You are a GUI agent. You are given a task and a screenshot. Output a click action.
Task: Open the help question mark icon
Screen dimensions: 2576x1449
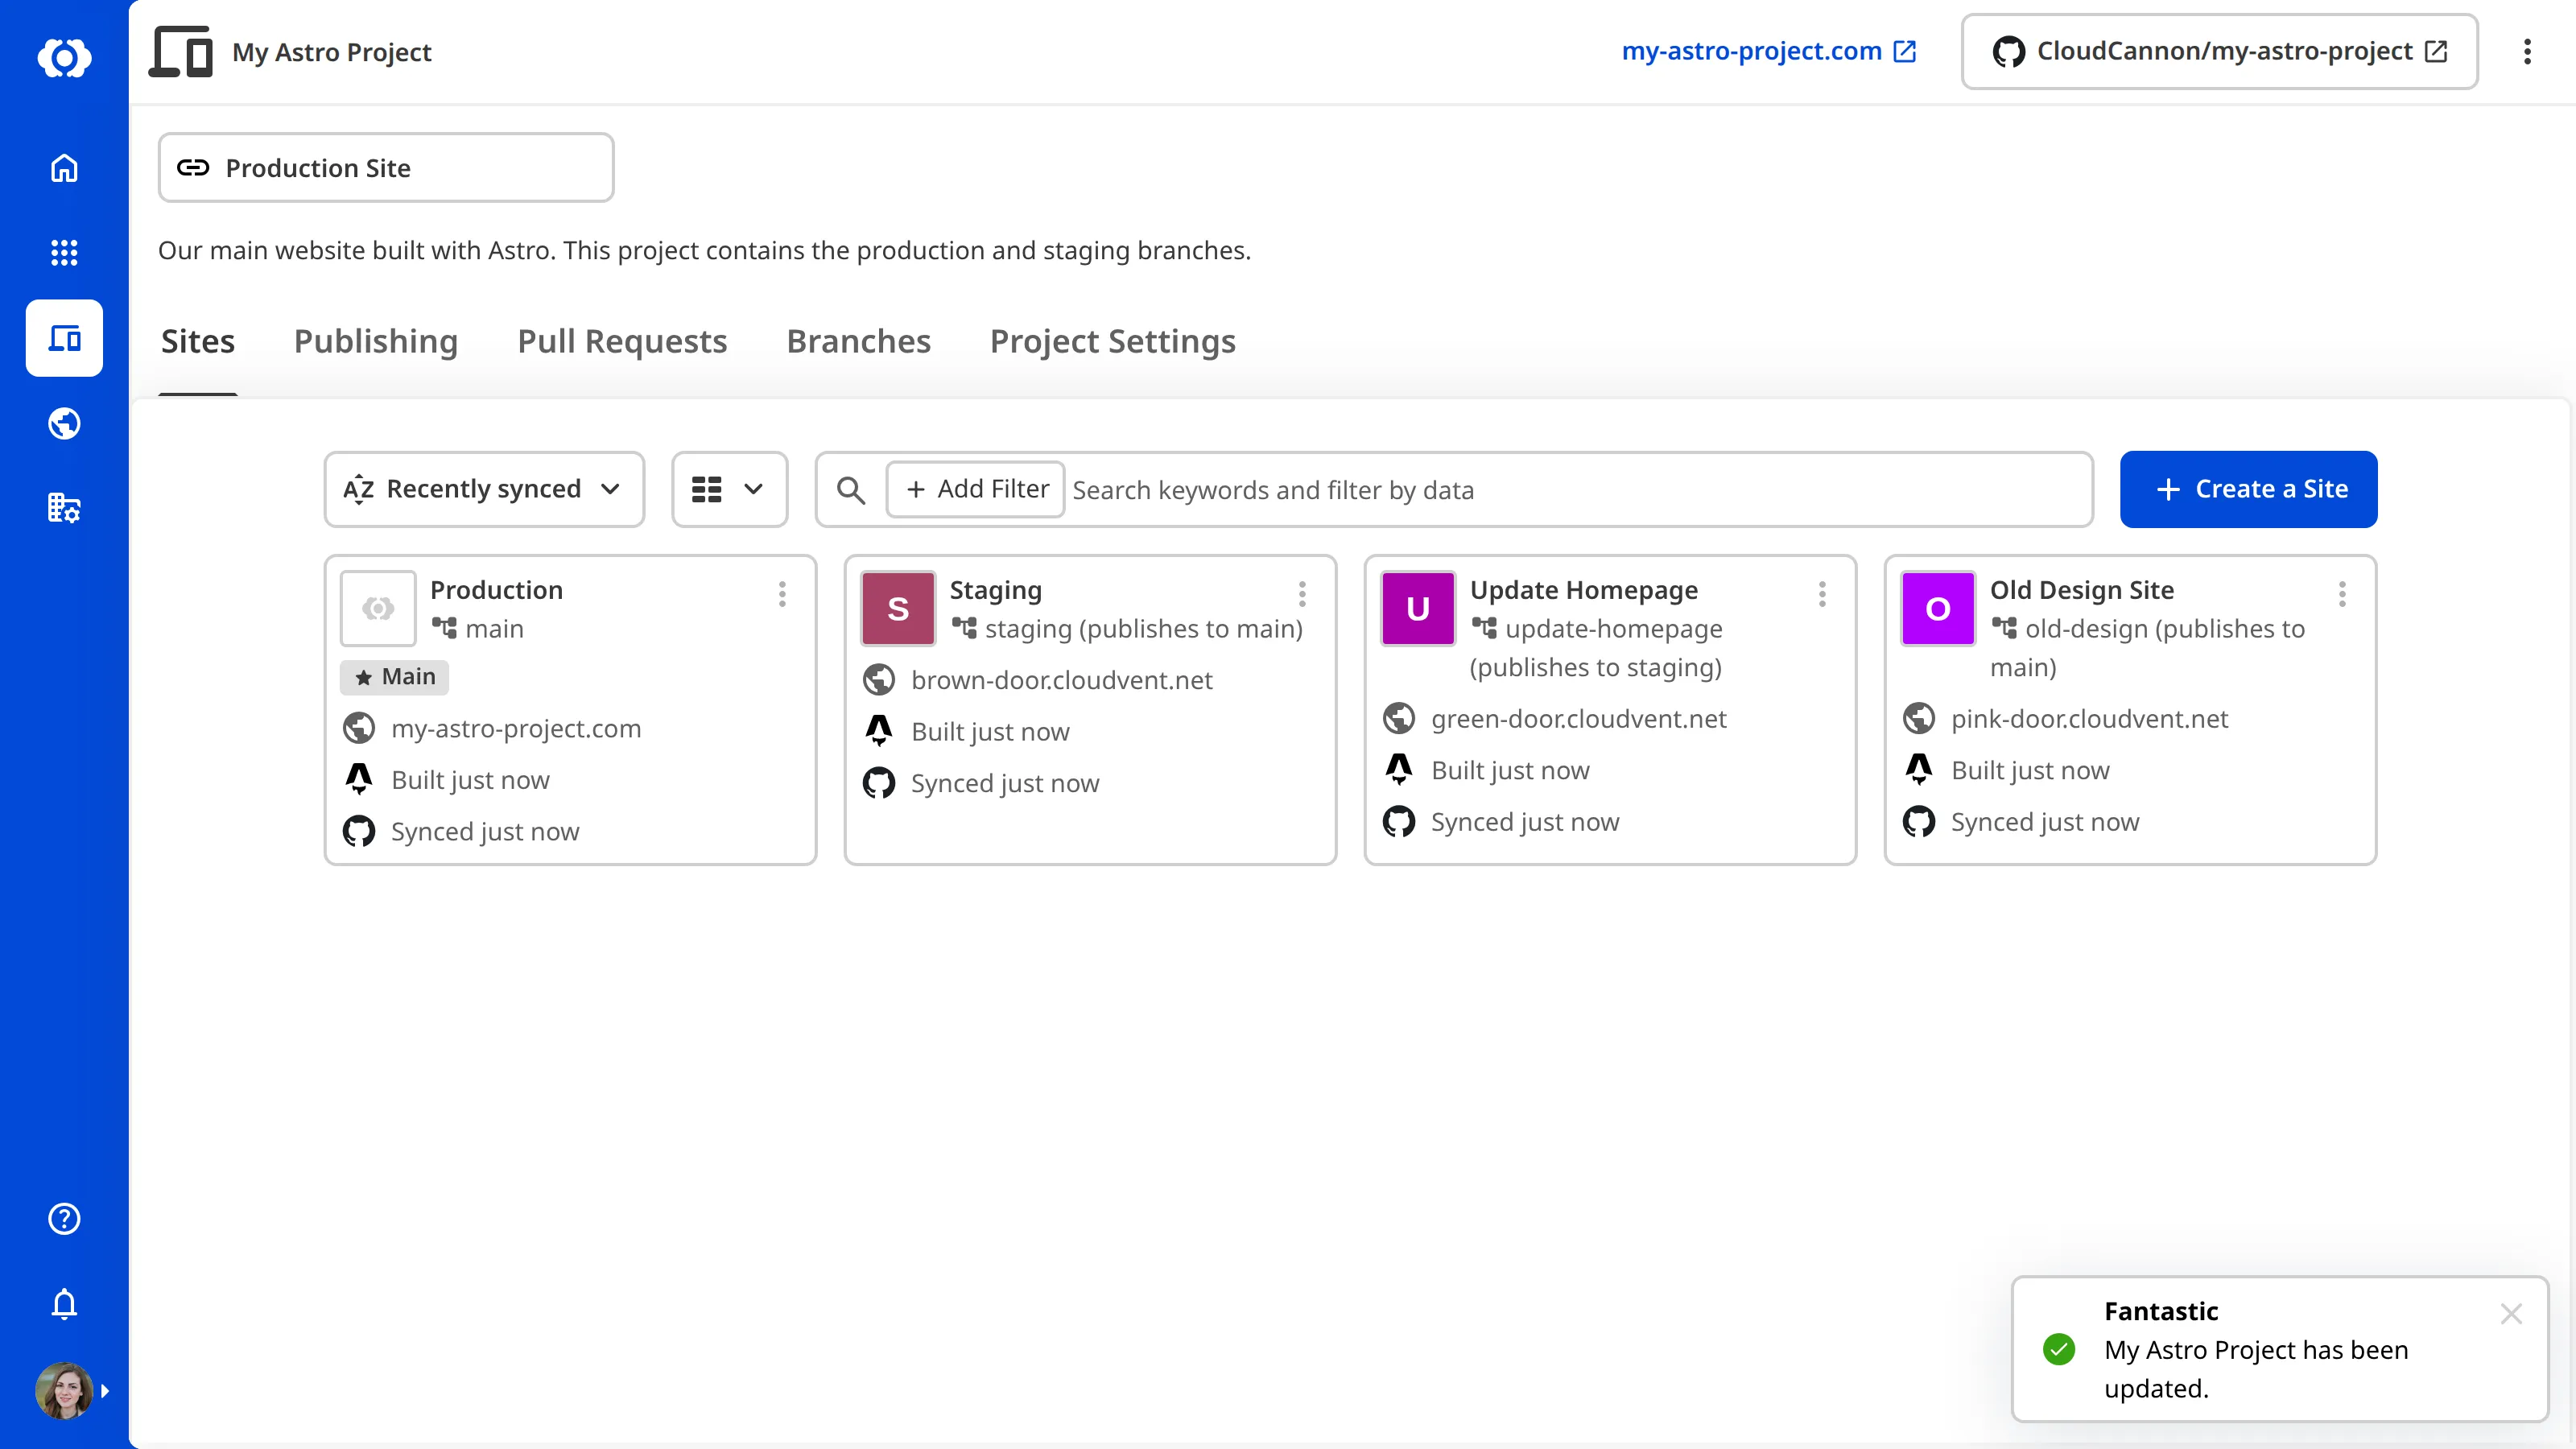[64, 1218]
